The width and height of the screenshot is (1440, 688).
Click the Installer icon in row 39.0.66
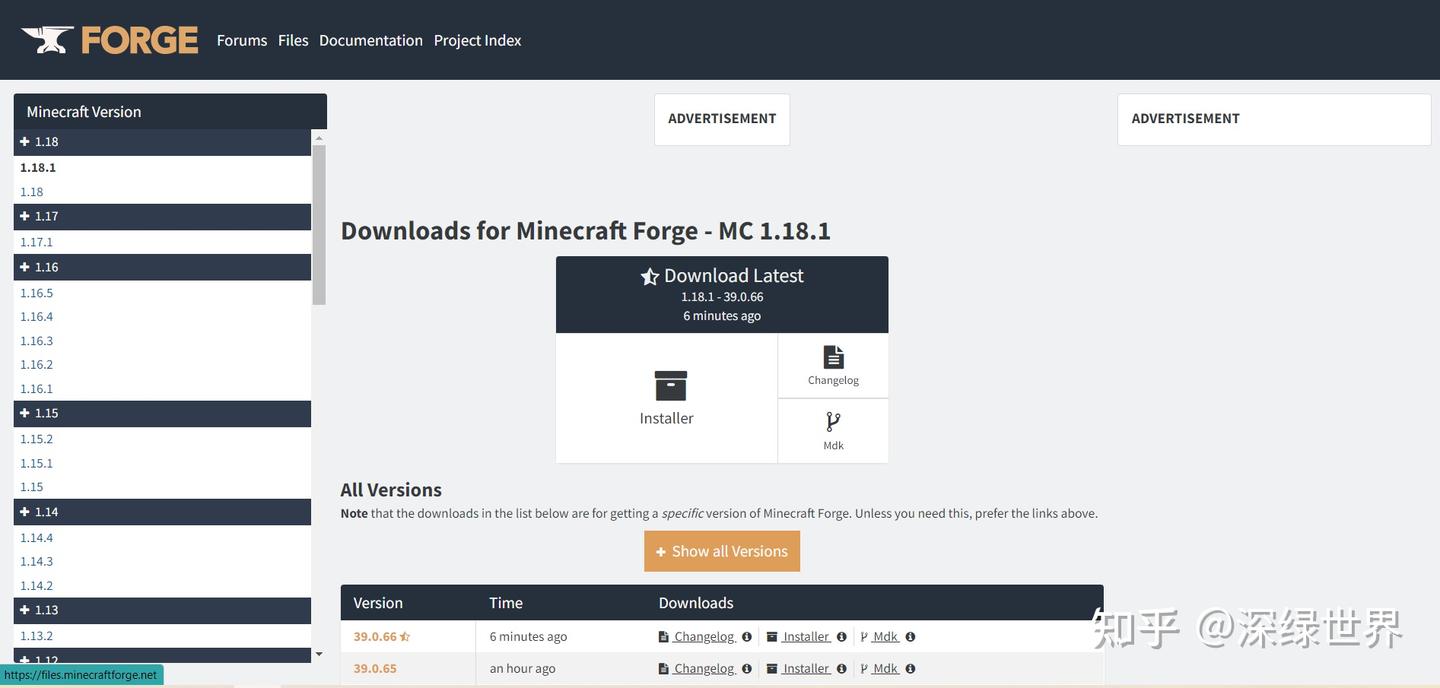coord(771,634)
